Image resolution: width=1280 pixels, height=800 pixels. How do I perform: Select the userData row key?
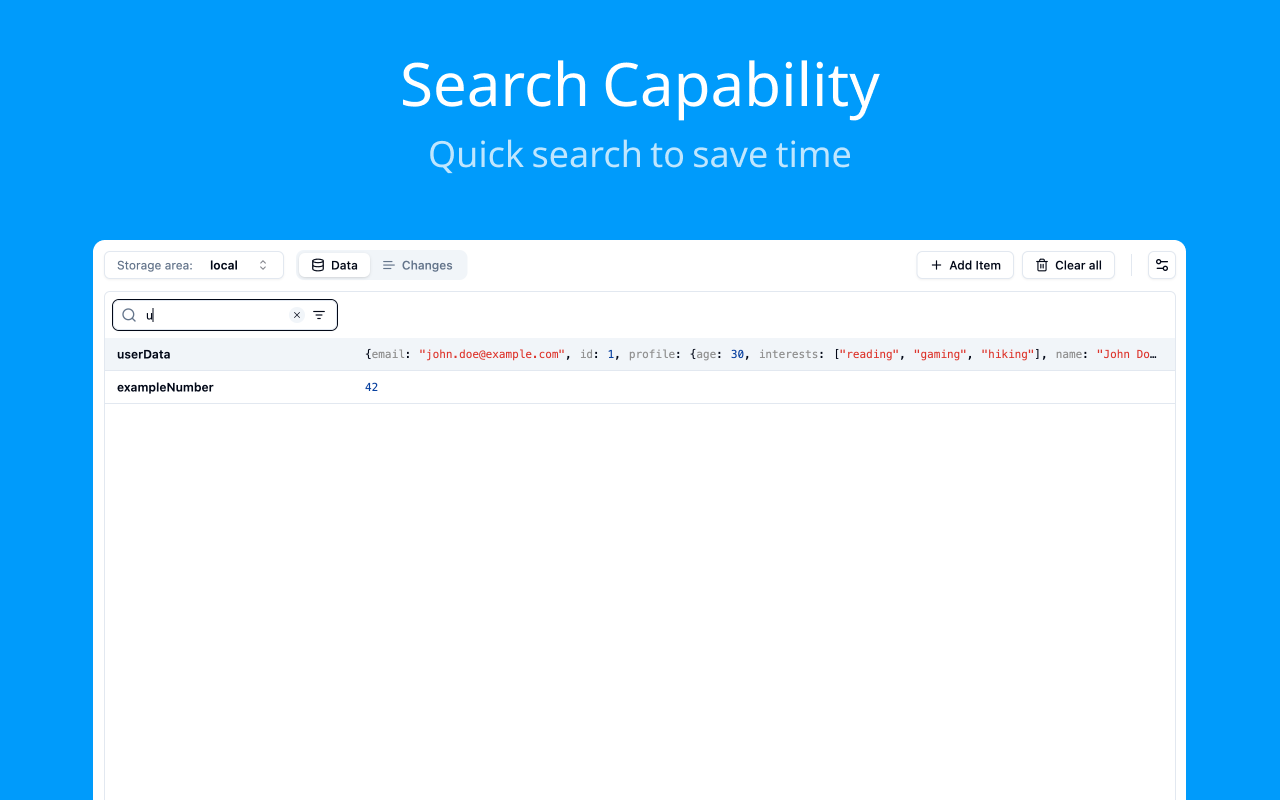(144, 354)
